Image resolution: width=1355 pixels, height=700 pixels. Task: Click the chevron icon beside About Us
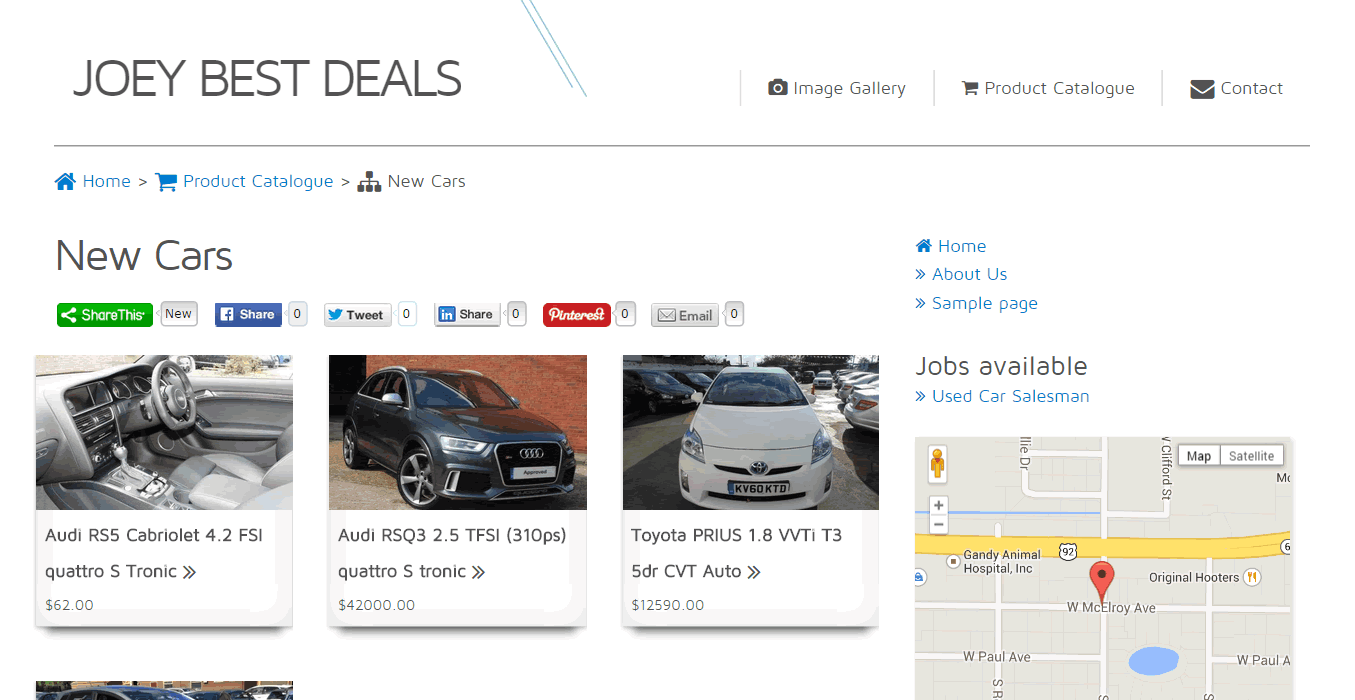(920, 274)
